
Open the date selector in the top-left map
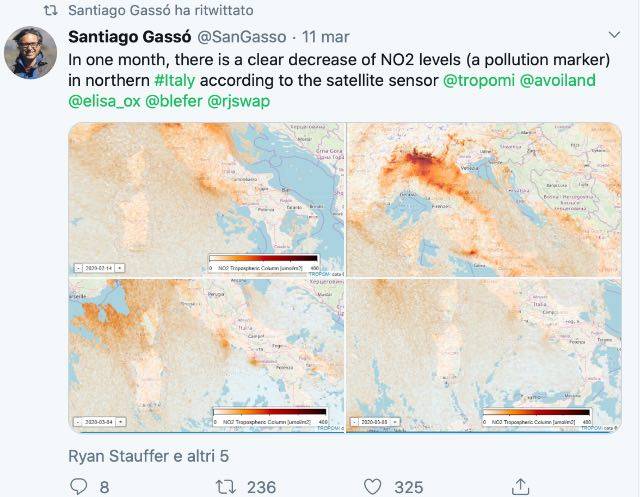click(99, 267)
